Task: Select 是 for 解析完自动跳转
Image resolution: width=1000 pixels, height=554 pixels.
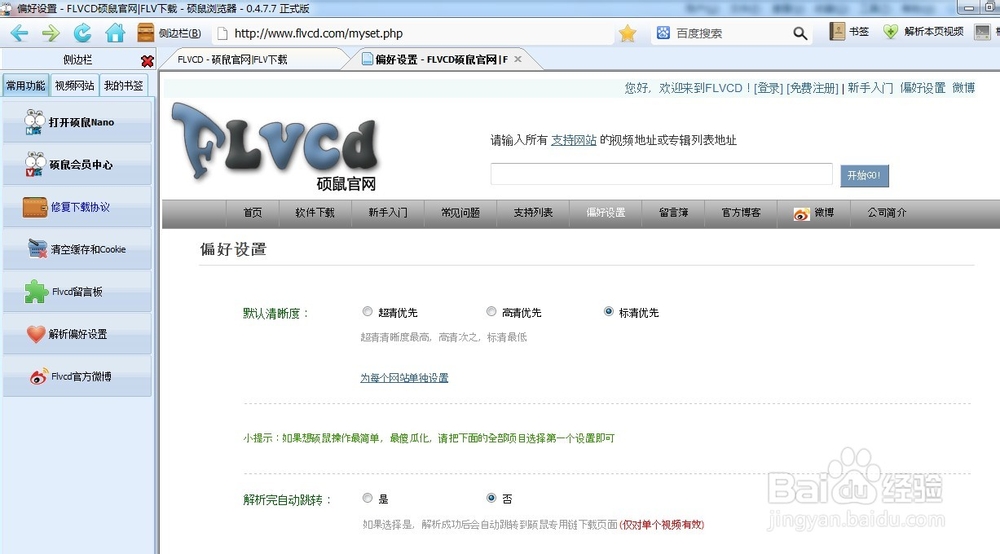Action: 367,498
